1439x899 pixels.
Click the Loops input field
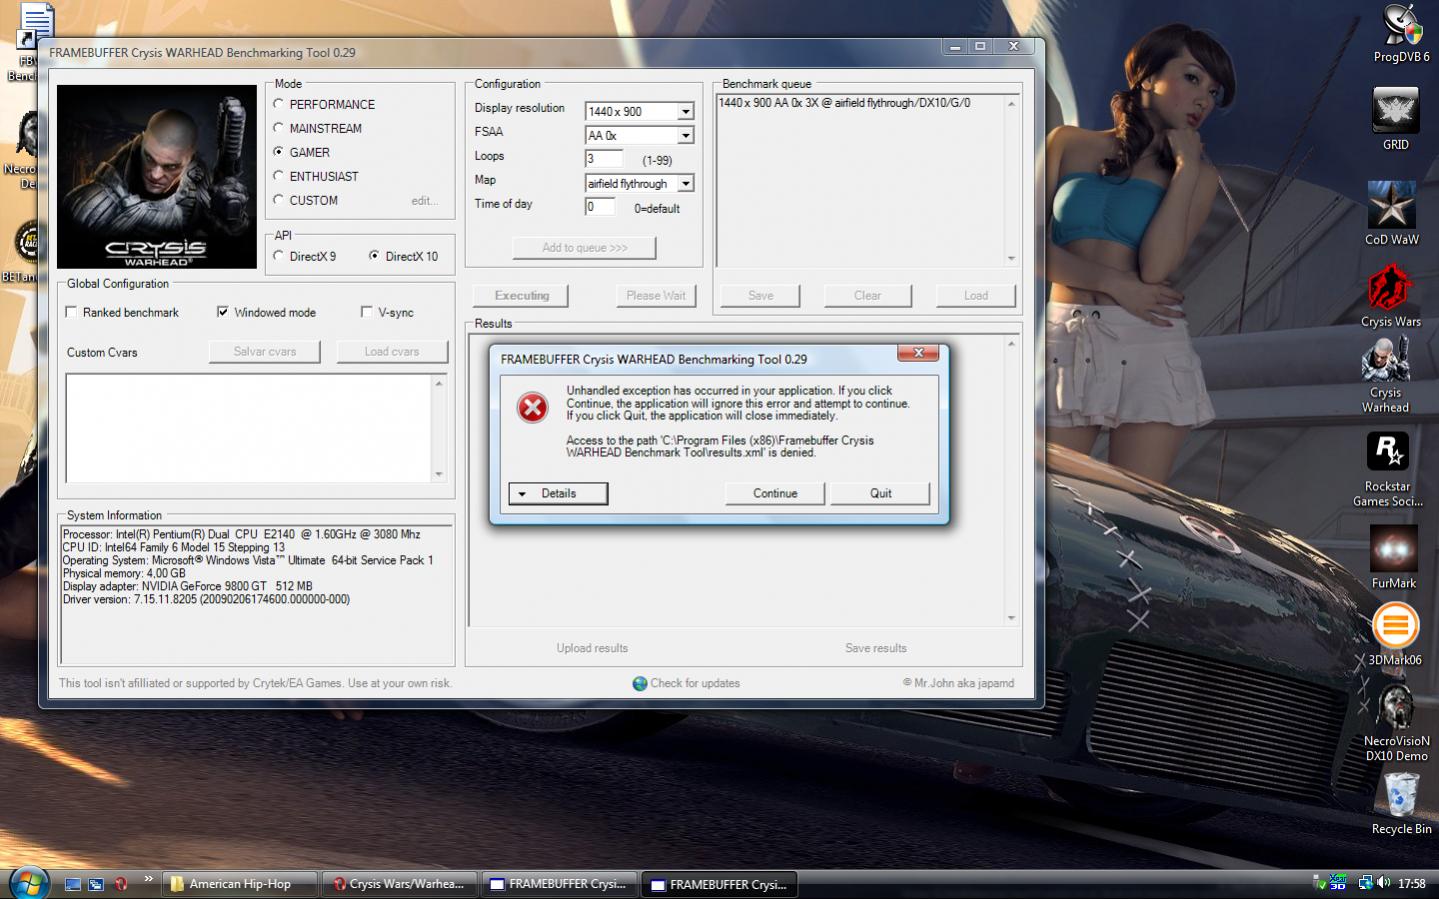click(x=604, y=158)
